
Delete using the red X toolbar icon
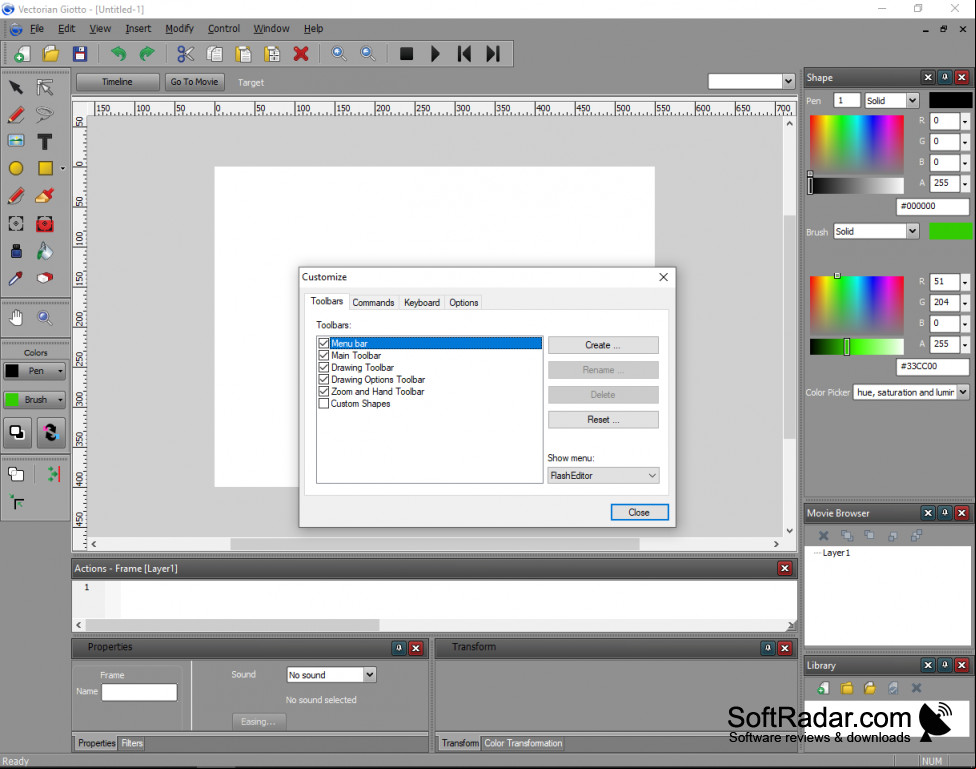click(x=301, y=54)
